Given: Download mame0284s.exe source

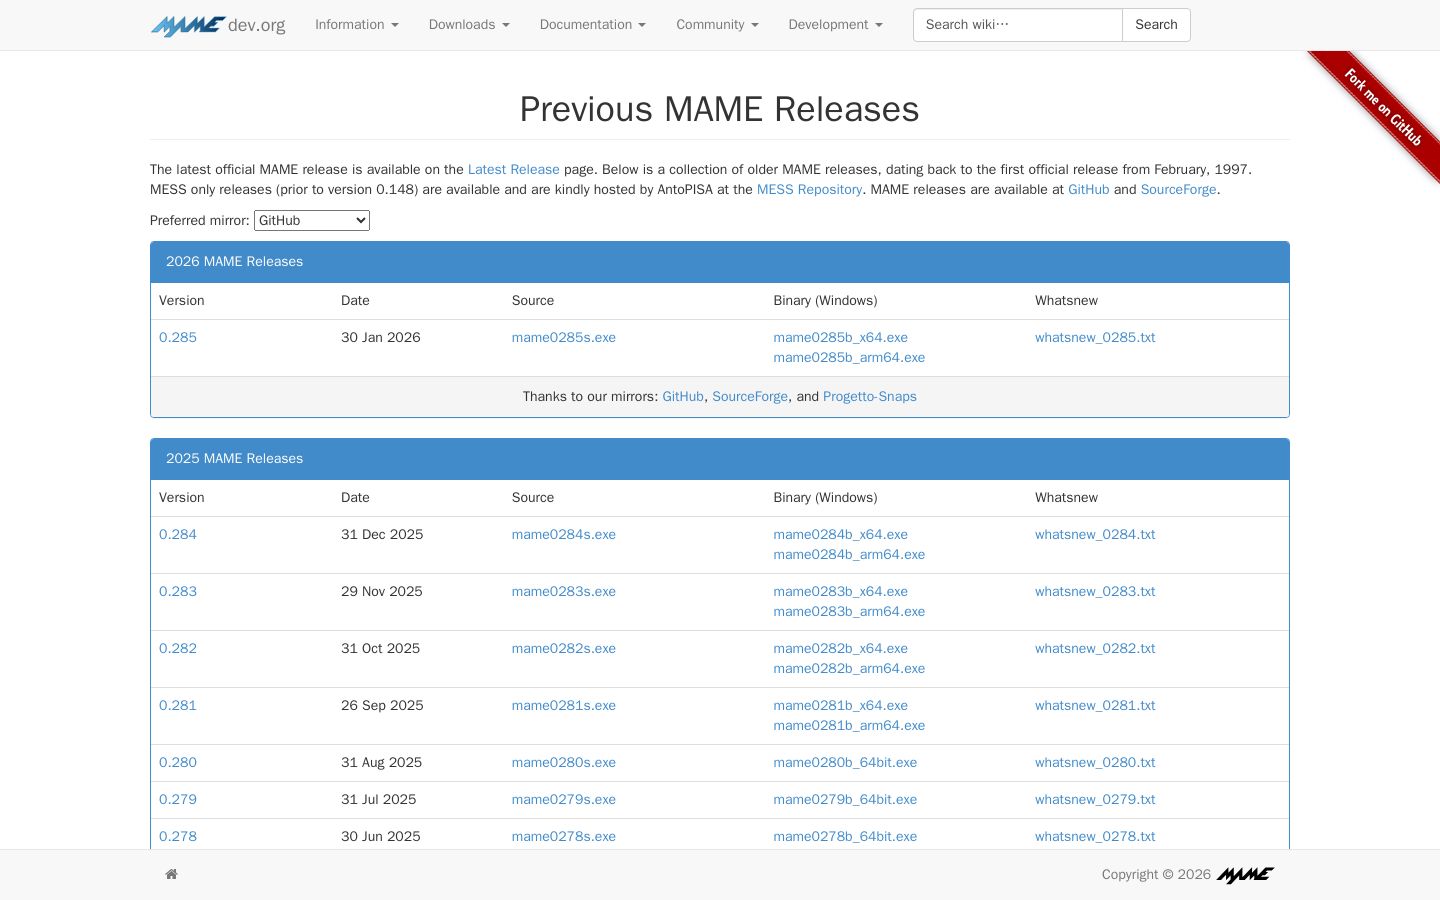Looking at the screenshot, I should pos(564,535).
